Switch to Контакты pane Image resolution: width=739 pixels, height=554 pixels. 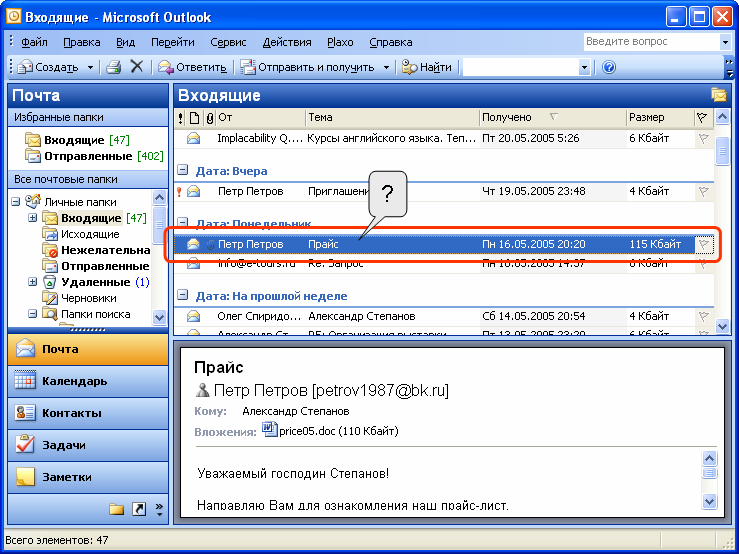(x=88, y=413)
